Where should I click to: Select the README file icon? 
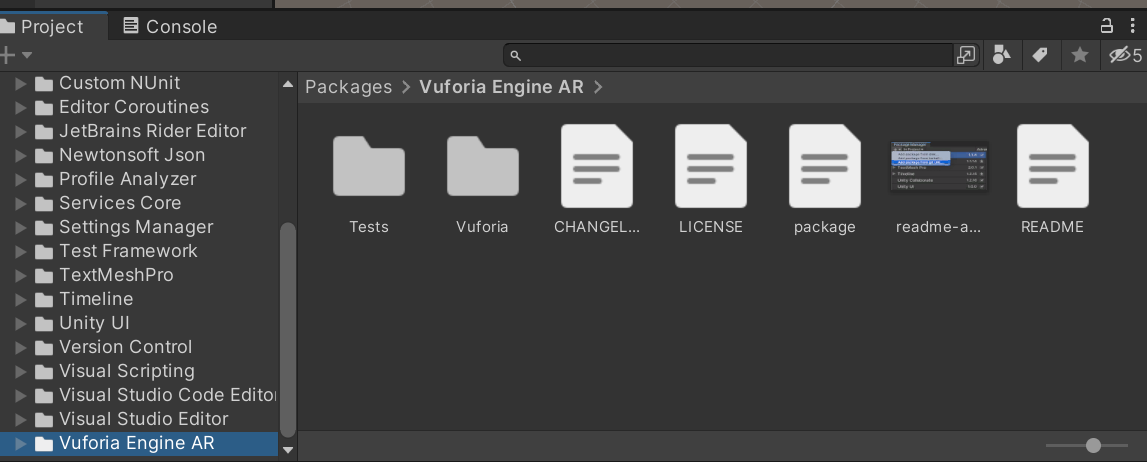[x=1053, y=166]
